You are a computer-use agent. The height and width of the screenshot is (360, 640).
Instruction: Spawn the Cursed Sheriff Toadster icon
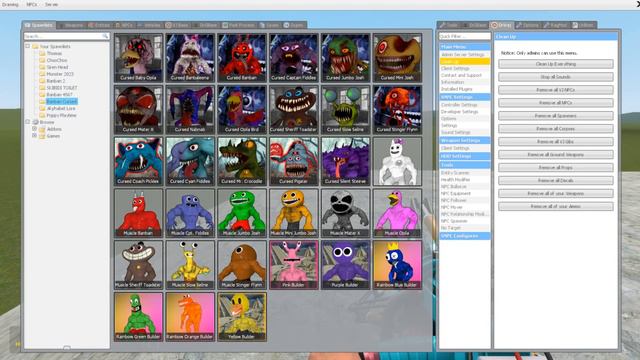(x=294, y=109)
